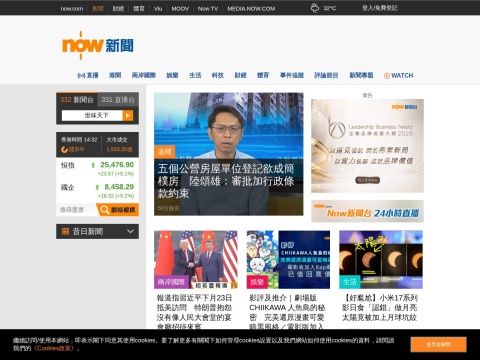The width and height of the screenshot is (480, 360).
Task: Open the 兩岸國際 section in main navigation
Action: tap(144, 75)
